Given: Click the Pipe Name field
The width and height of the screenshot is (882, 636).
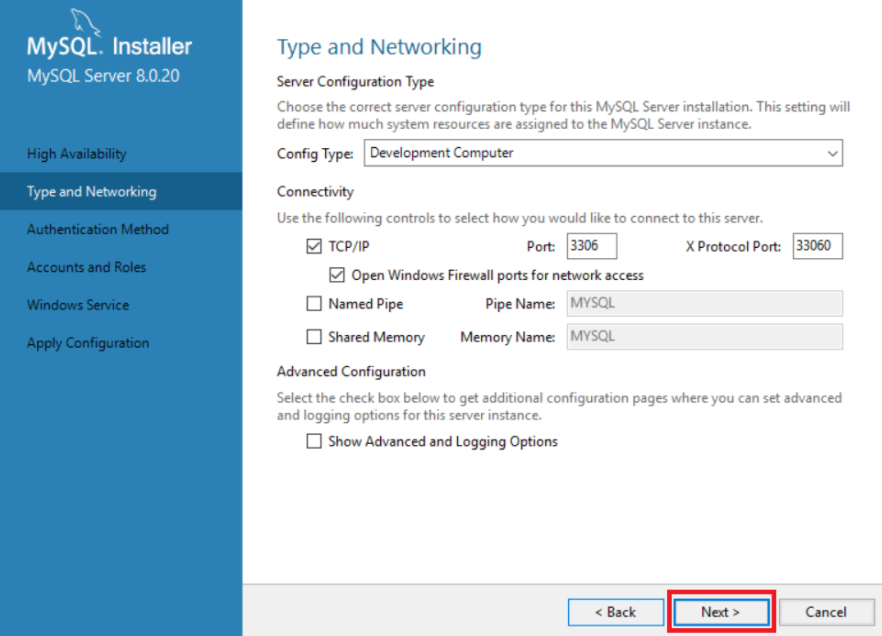Looking at the screenshot, I should pos(704,304).
